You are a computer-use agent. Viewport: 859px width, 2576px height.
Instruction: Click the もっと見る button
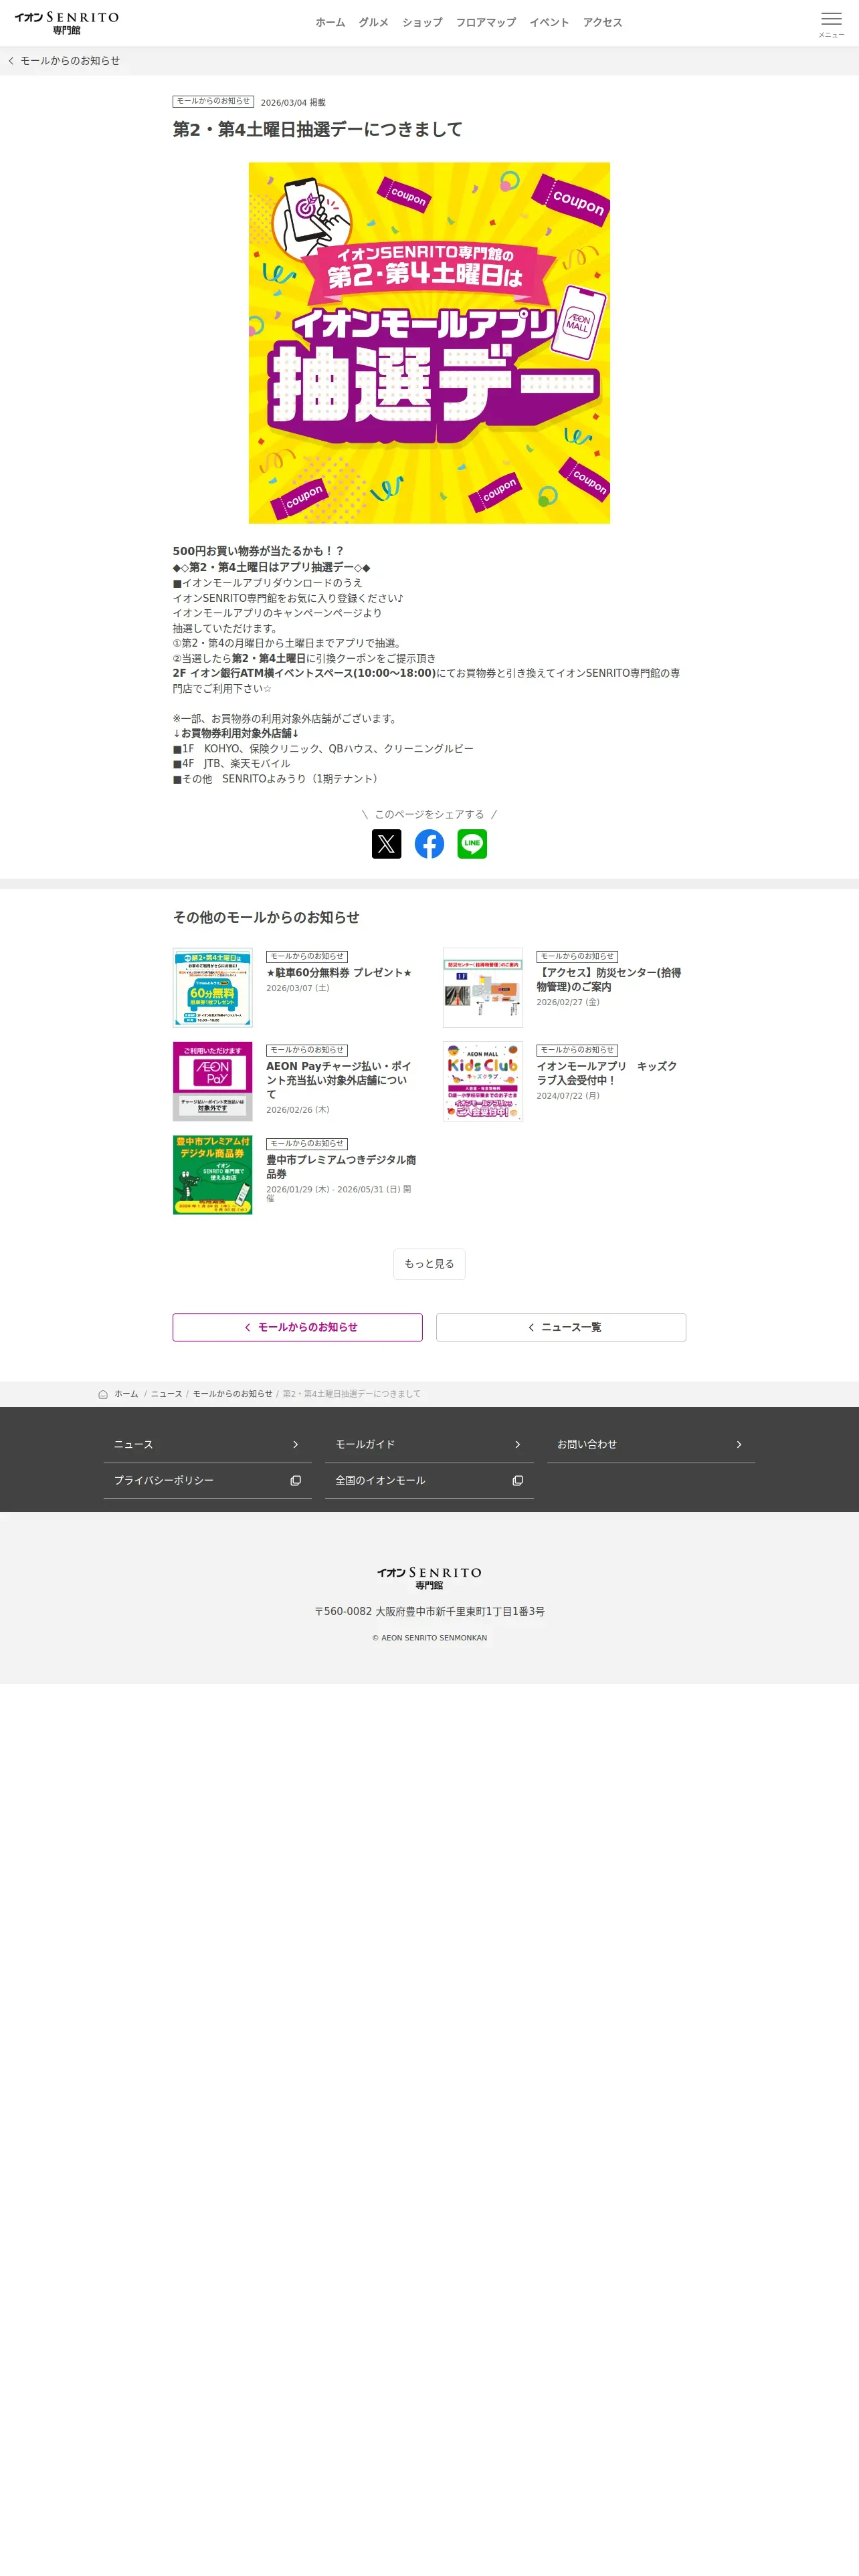429,1264
